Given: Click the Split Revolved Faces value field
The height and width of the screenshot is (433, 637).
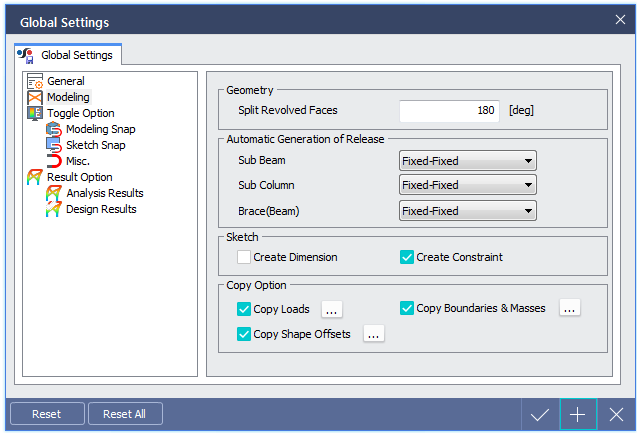Looking at the screenshot, I should point(449,111).
